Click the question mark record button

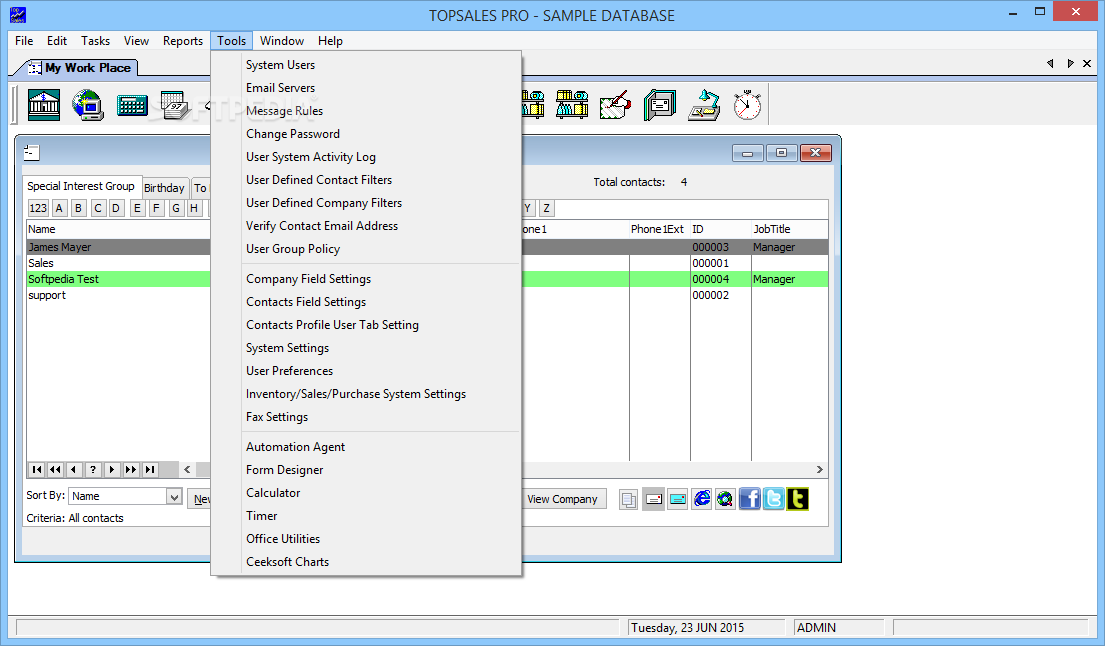(x=93, y=470)
